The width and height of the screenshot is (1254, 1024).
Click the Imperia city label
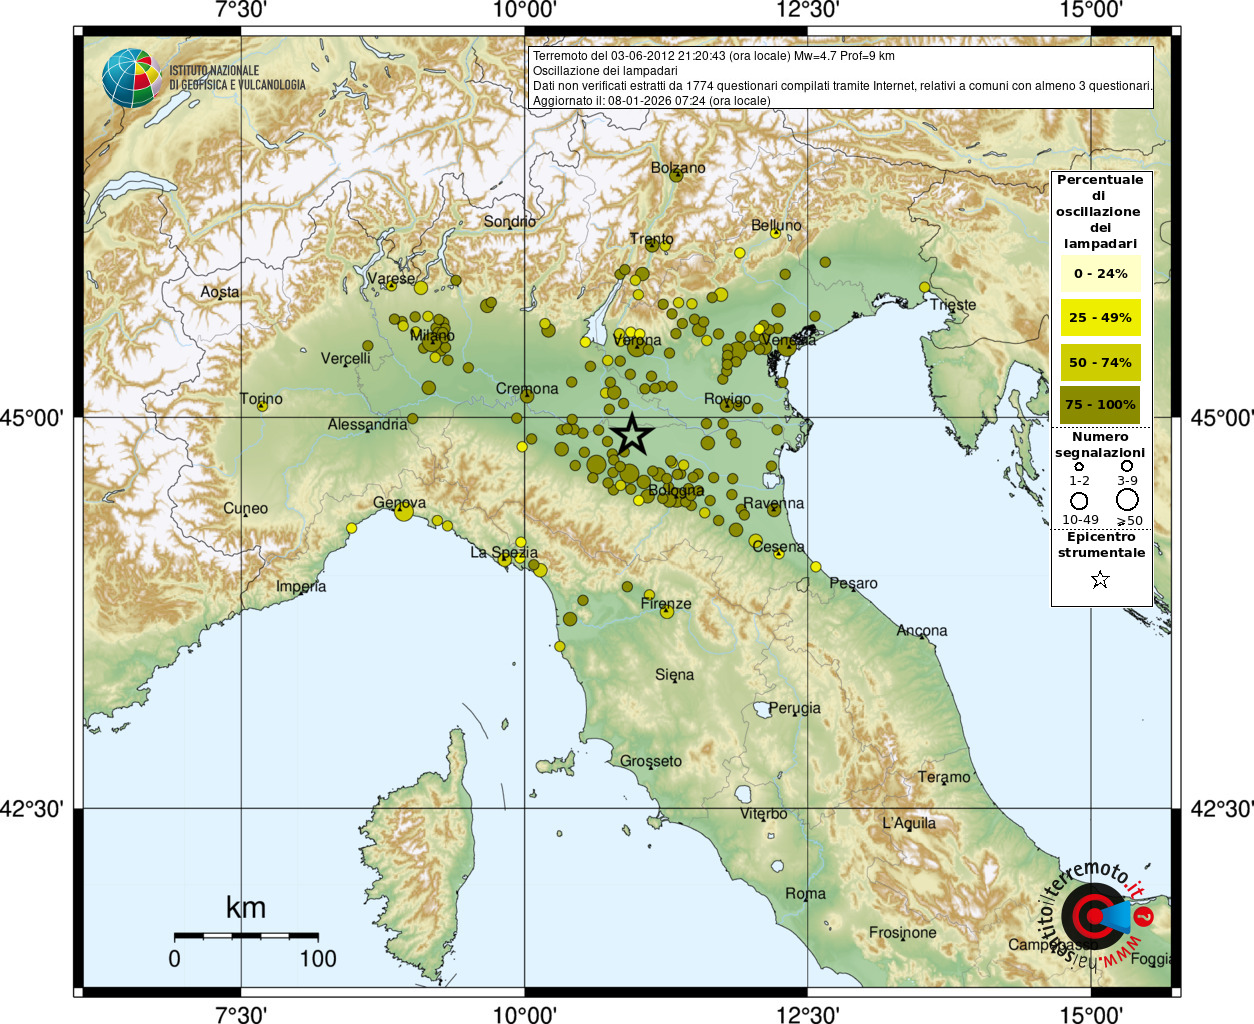click(301, 586)
